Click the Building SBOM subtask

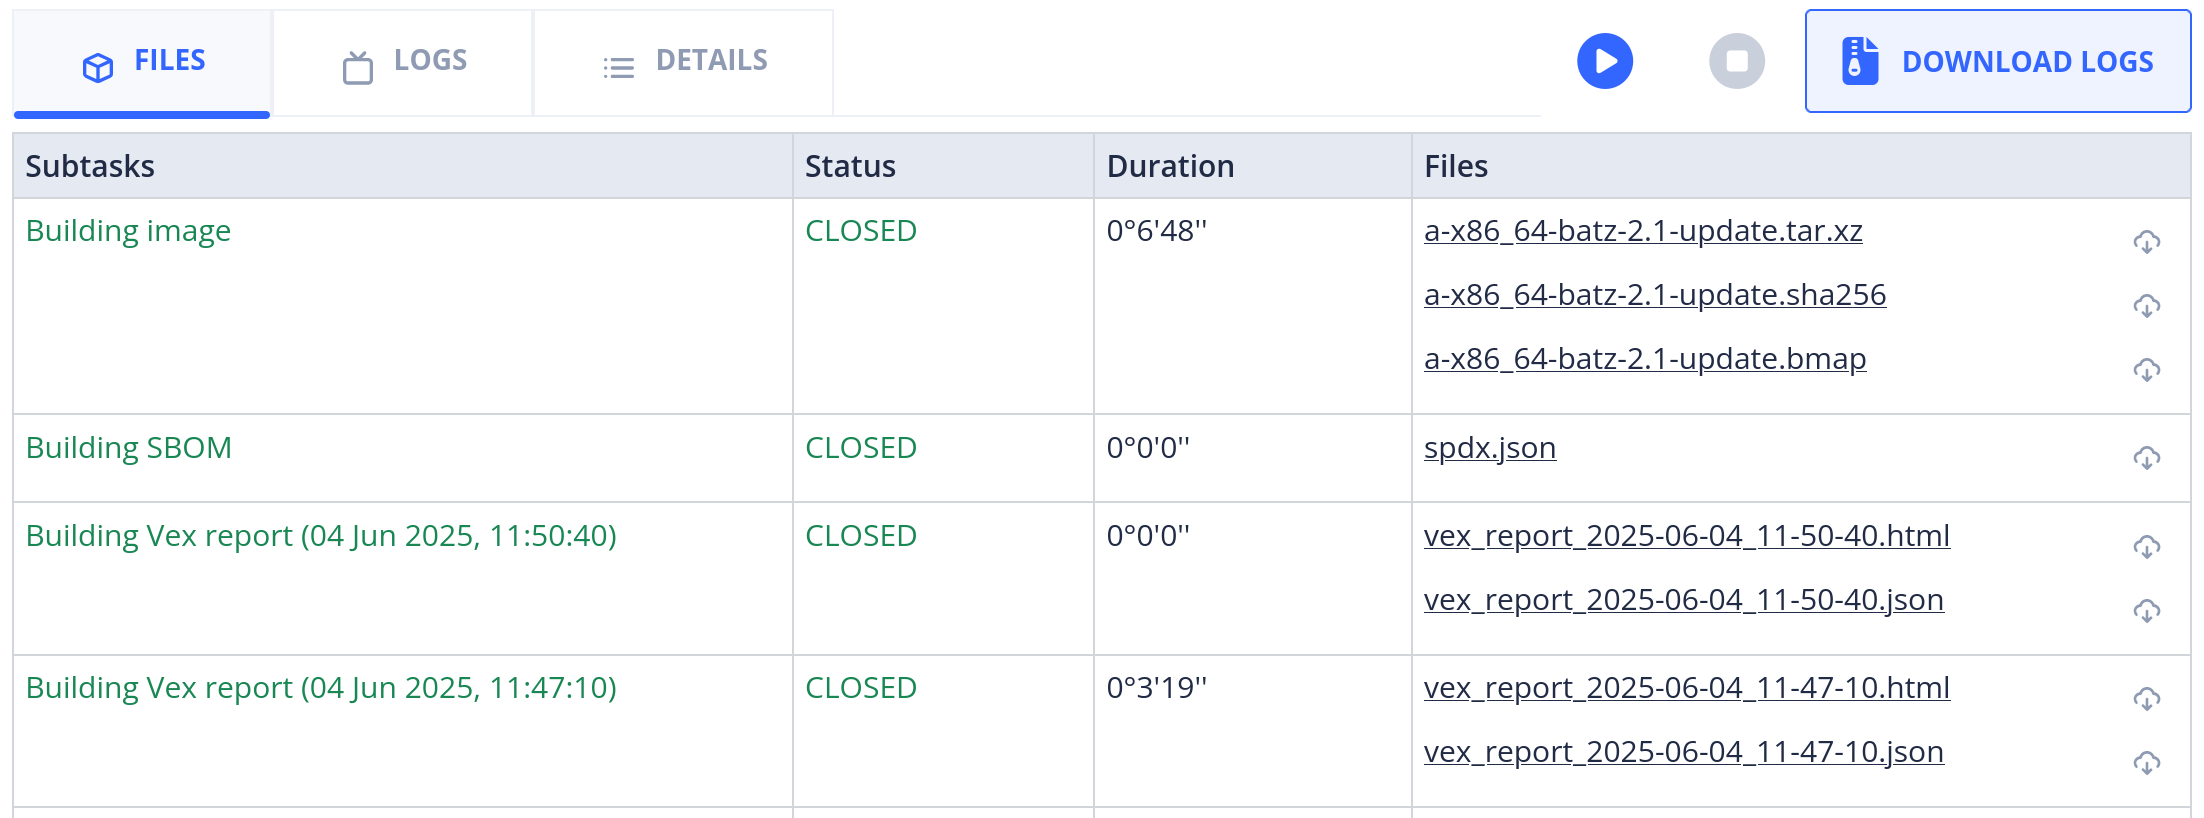pos(129,448)
